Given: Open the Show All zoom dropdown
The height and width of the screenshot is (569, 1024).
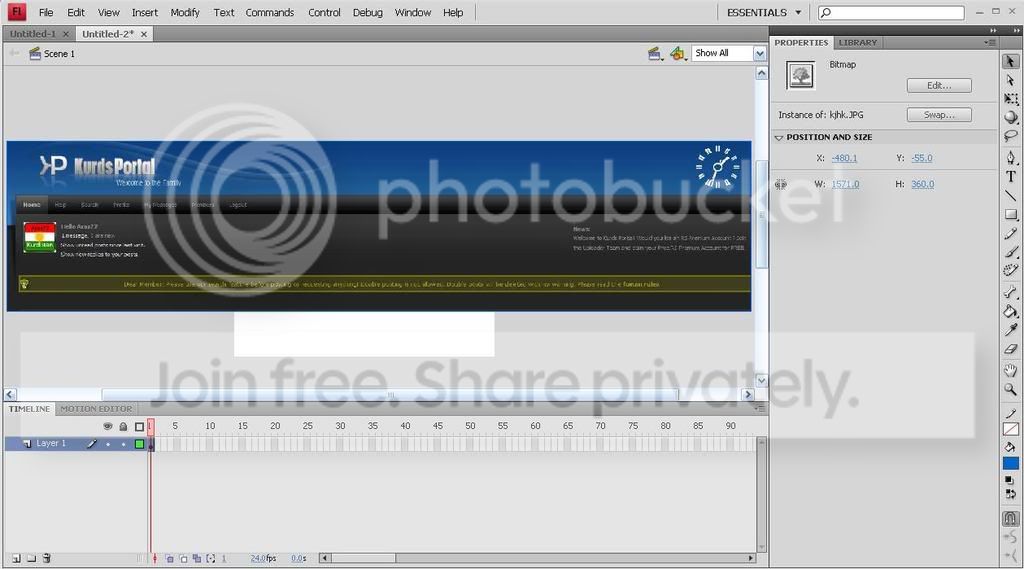Looking at the screenshot, I should click(x=759, y=54).
